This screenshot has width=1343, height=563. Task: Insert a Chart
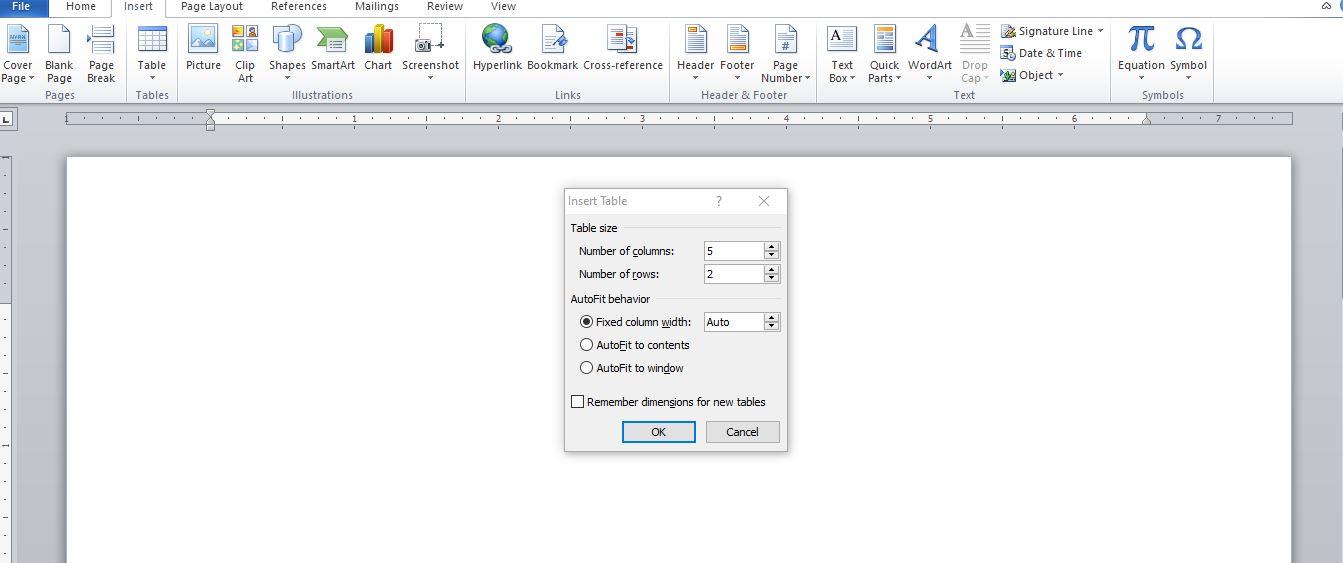click(378, 48)
